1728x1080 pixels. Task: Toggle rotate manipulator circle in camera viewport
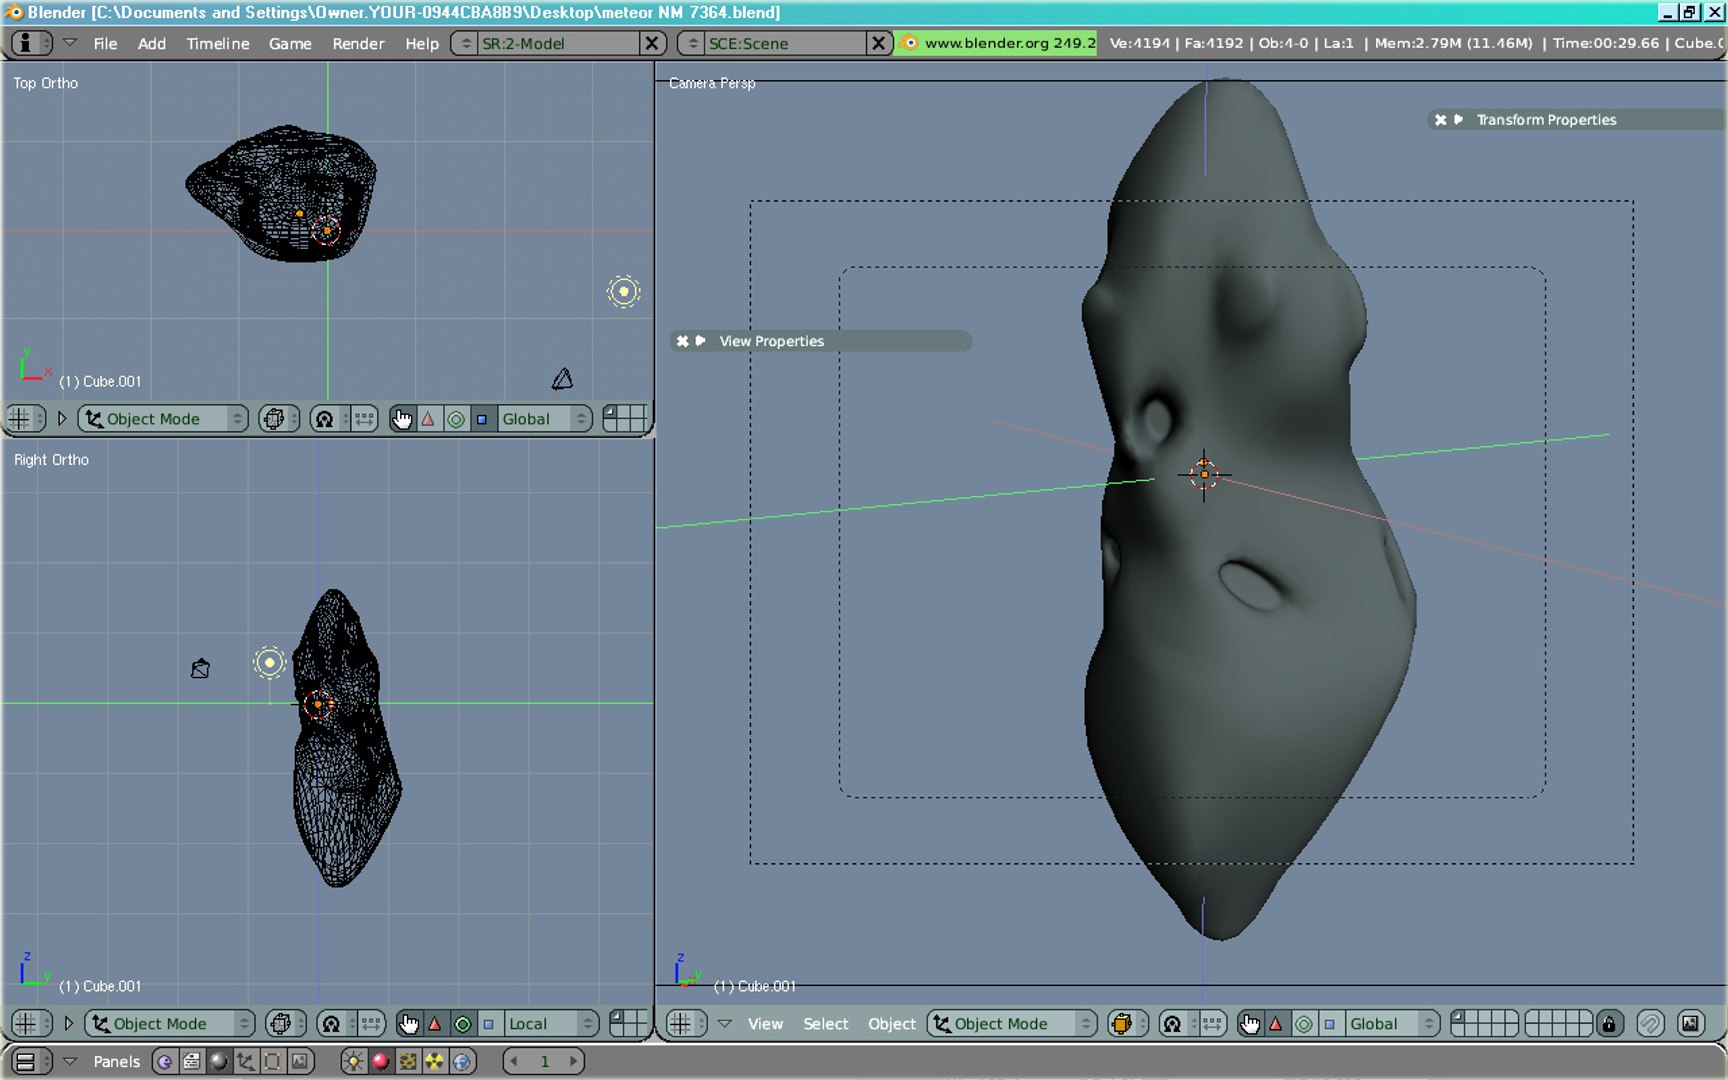click(1303, 1023)
